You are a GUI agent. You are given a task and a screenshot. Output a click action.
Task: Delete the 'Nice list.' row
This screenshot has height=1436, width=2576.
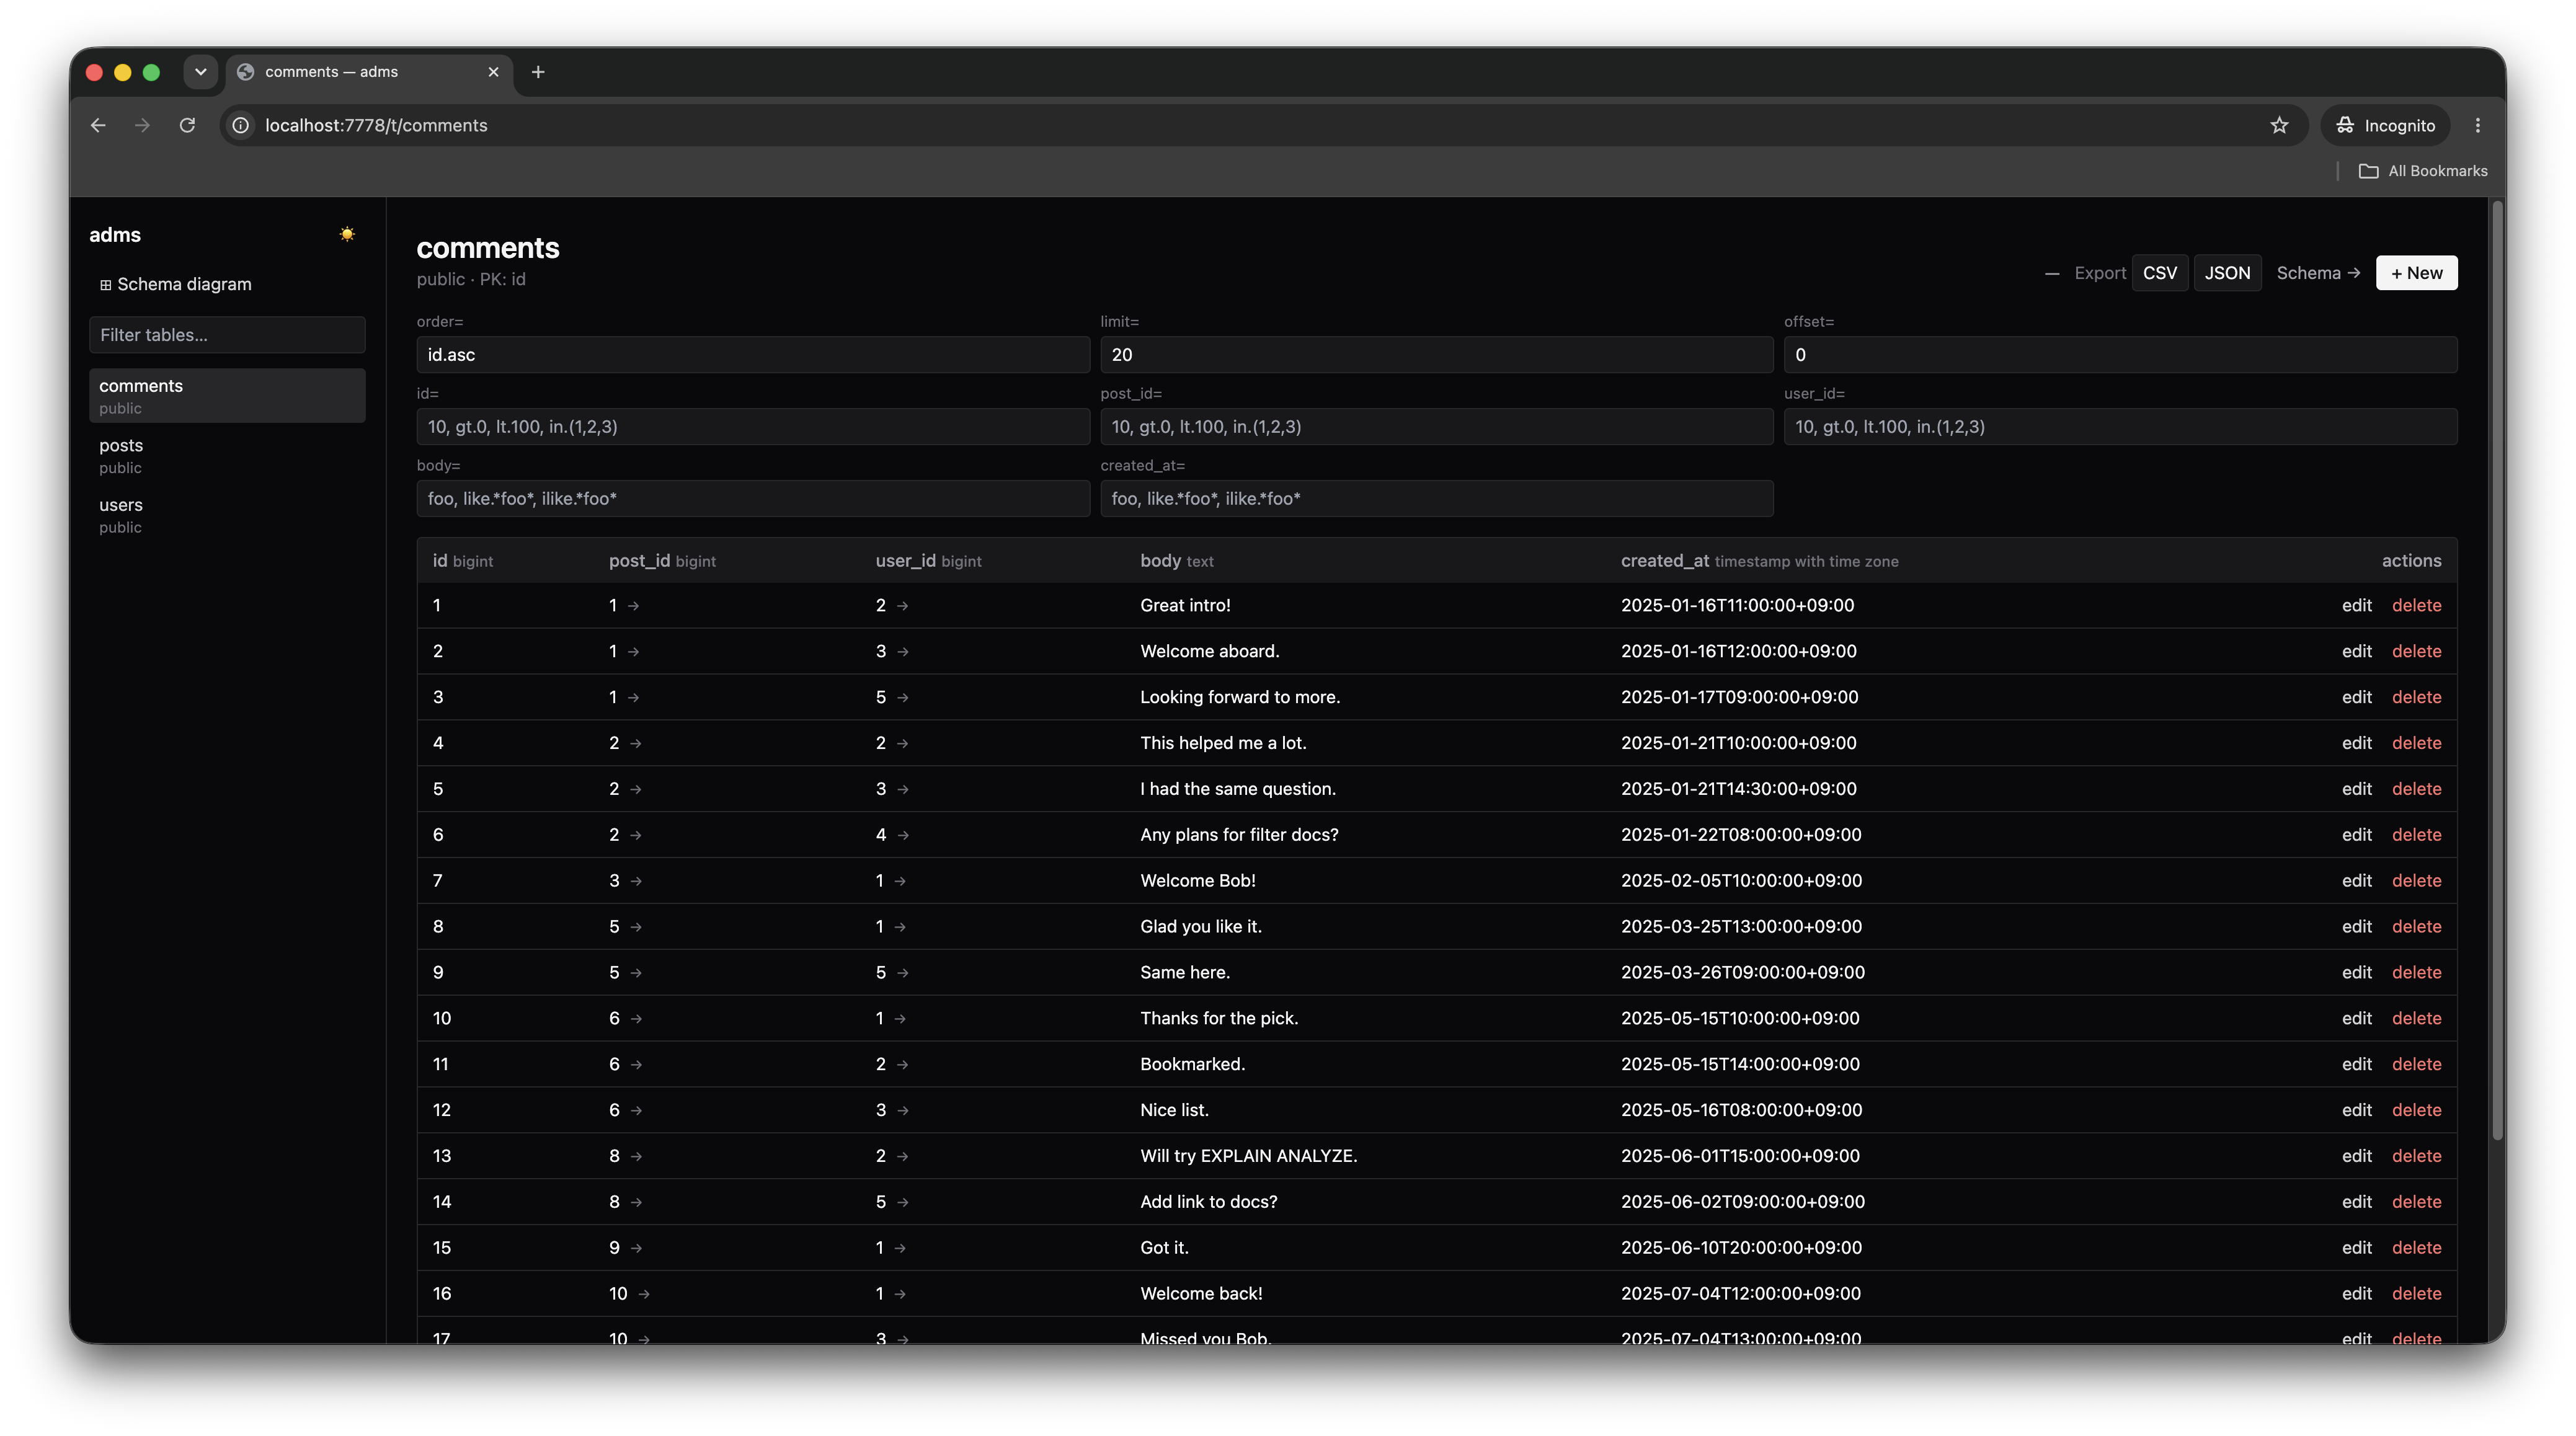click(2416, 1110)
